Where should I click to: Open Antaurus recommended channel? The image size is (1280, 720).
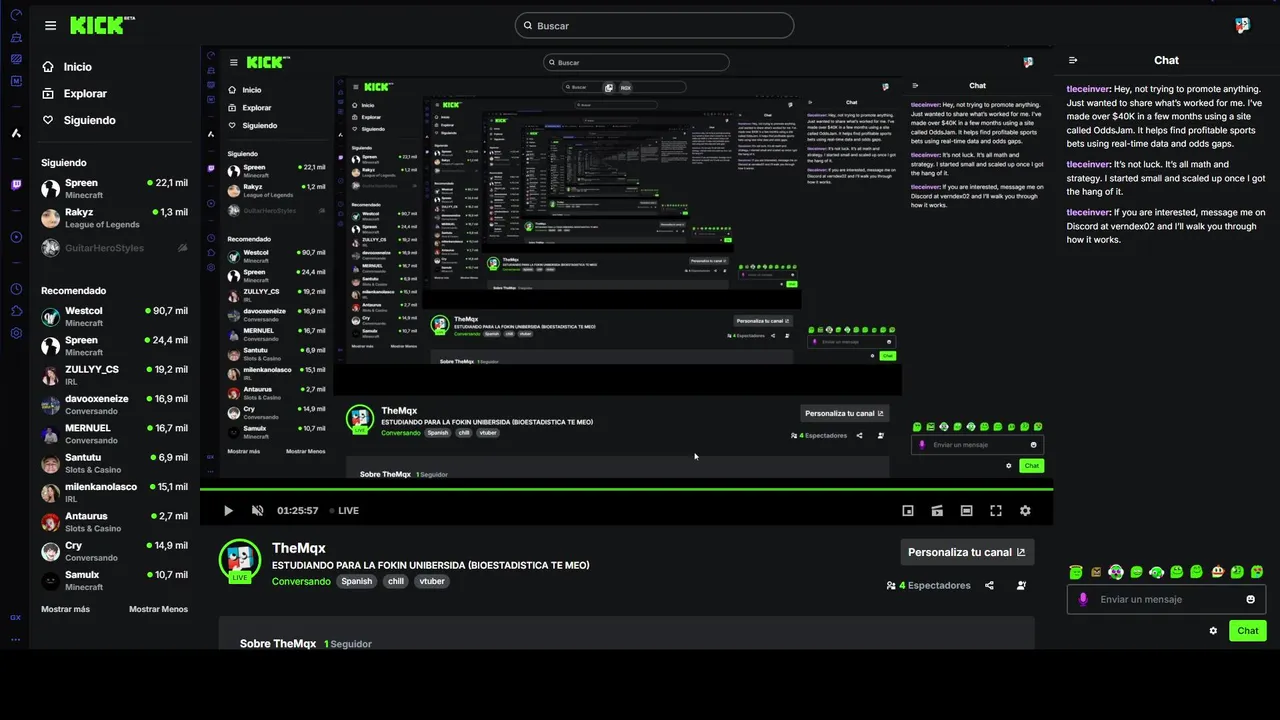tap(114, 522)
